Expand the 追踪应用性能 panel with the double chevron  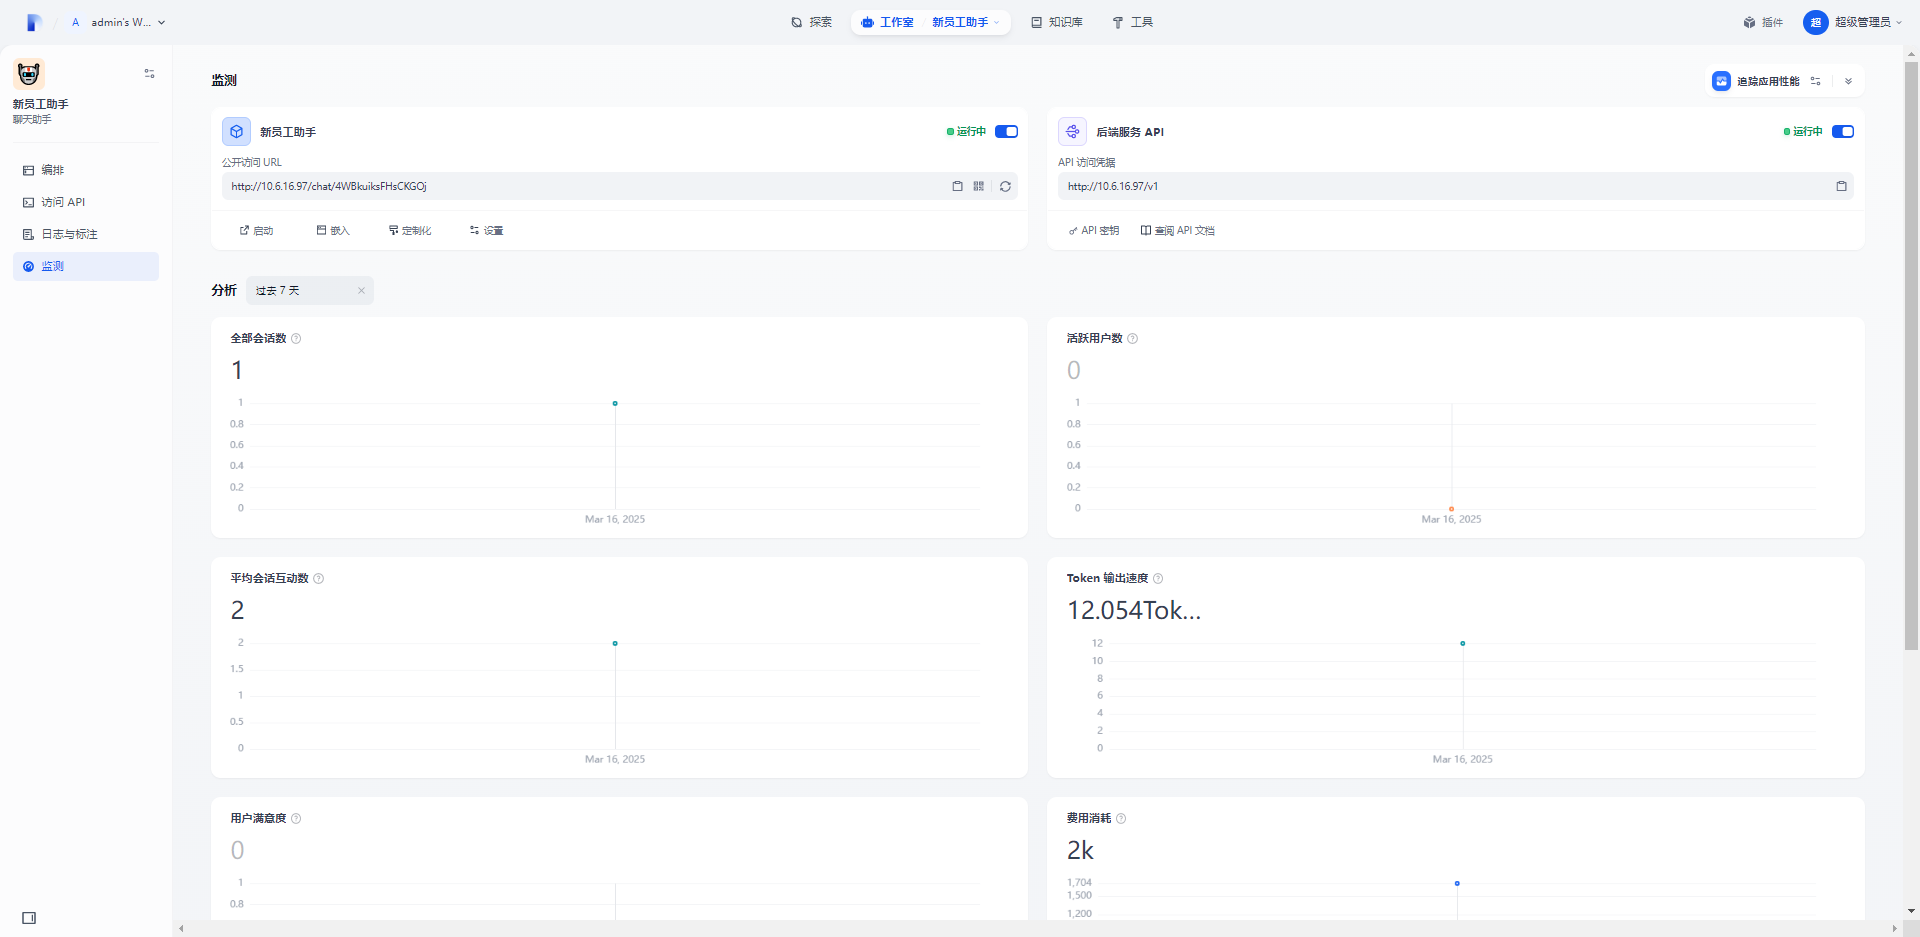tap(1848, 81)
